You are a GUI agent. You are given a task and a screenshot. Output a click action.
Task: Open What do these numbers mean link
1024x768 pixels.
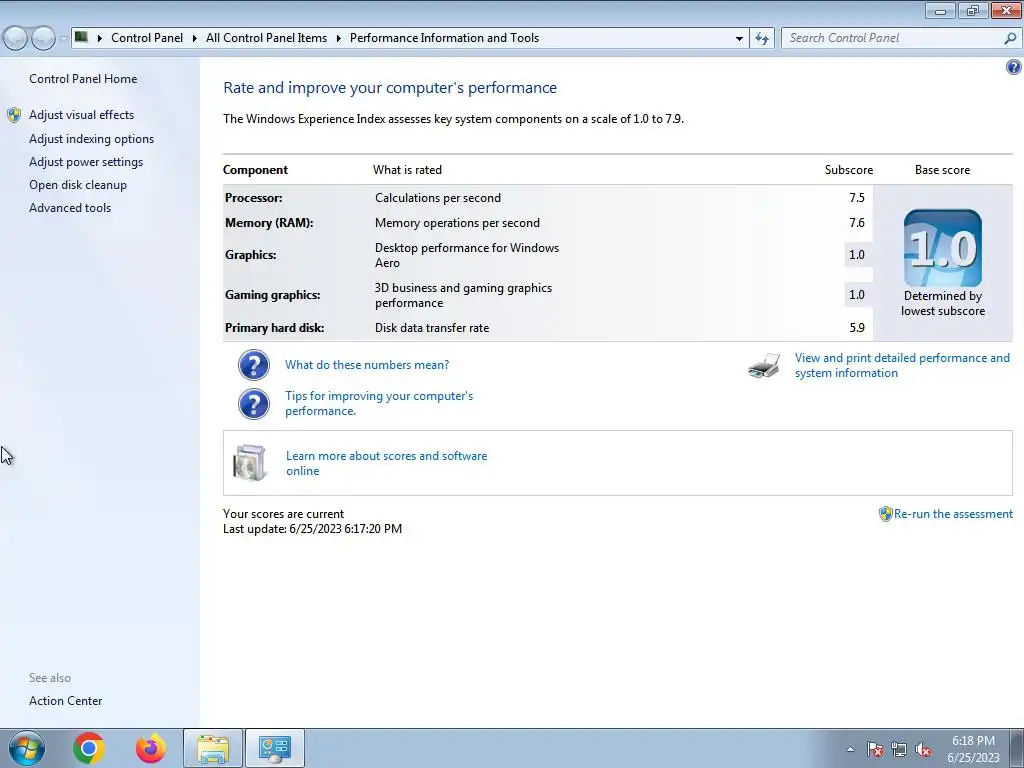pos(367,365)
